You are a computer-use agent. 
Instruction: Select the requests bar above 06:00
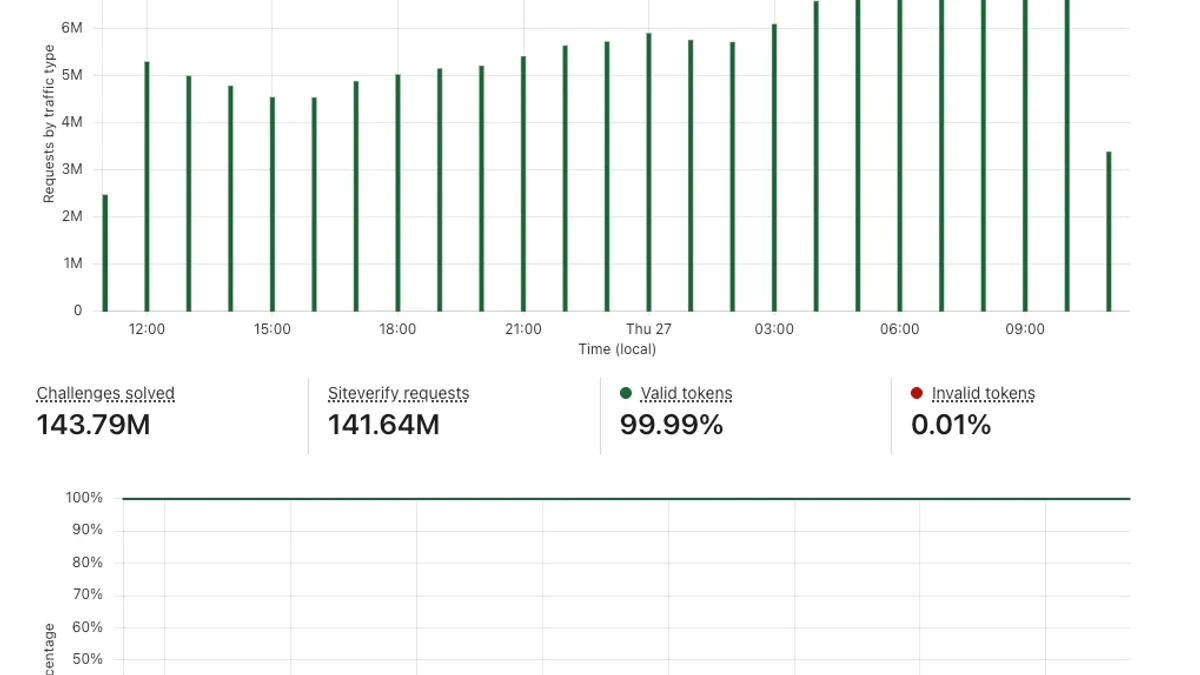pos(900,155)
